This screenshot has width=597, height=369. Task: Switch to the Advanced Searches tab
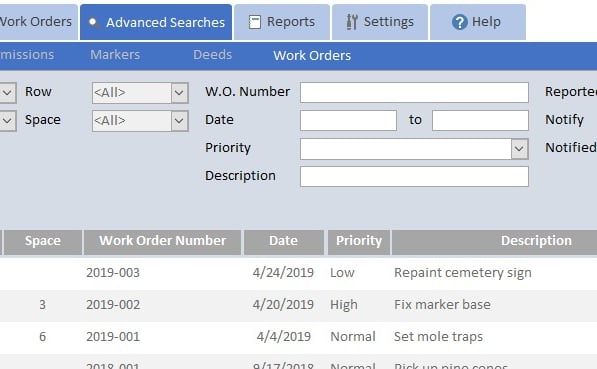point(156,22)
